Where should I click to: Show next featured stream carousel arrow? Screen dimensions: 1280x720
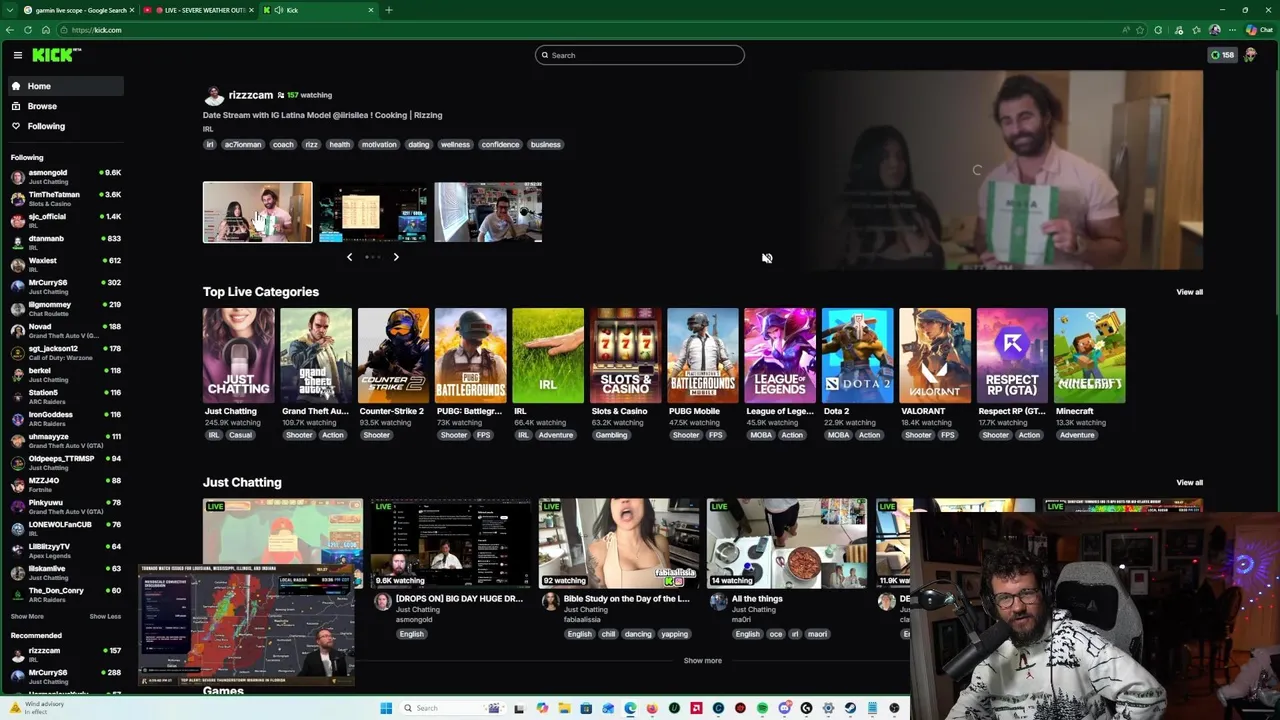[396, 257]
